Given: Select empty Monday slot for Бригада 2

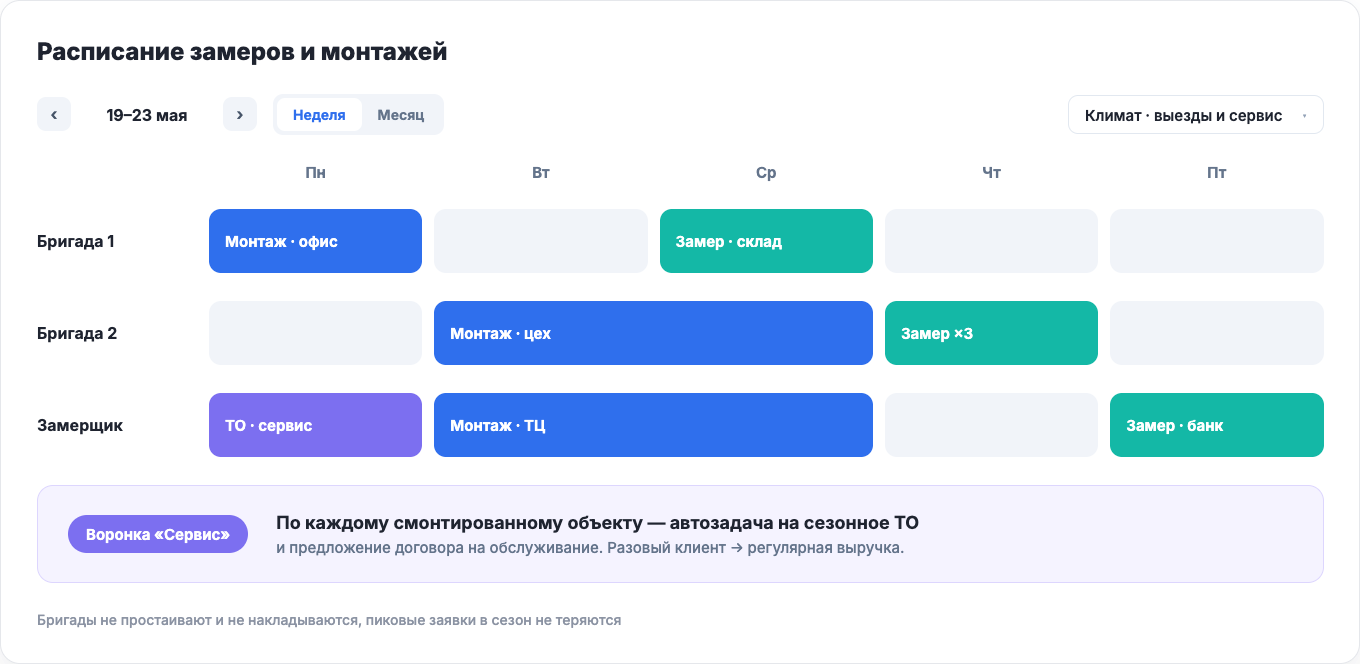Looking at the screenshot, I should click(315, 333).
